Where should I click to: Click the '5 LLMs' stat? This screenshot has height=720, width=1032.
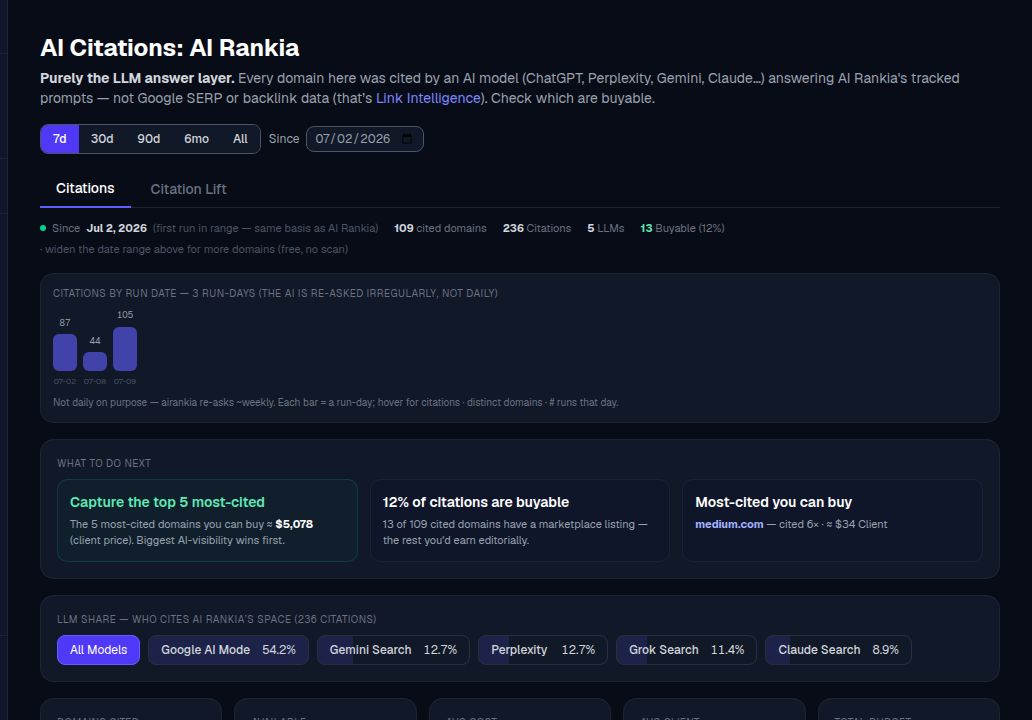tap(606, 228)
